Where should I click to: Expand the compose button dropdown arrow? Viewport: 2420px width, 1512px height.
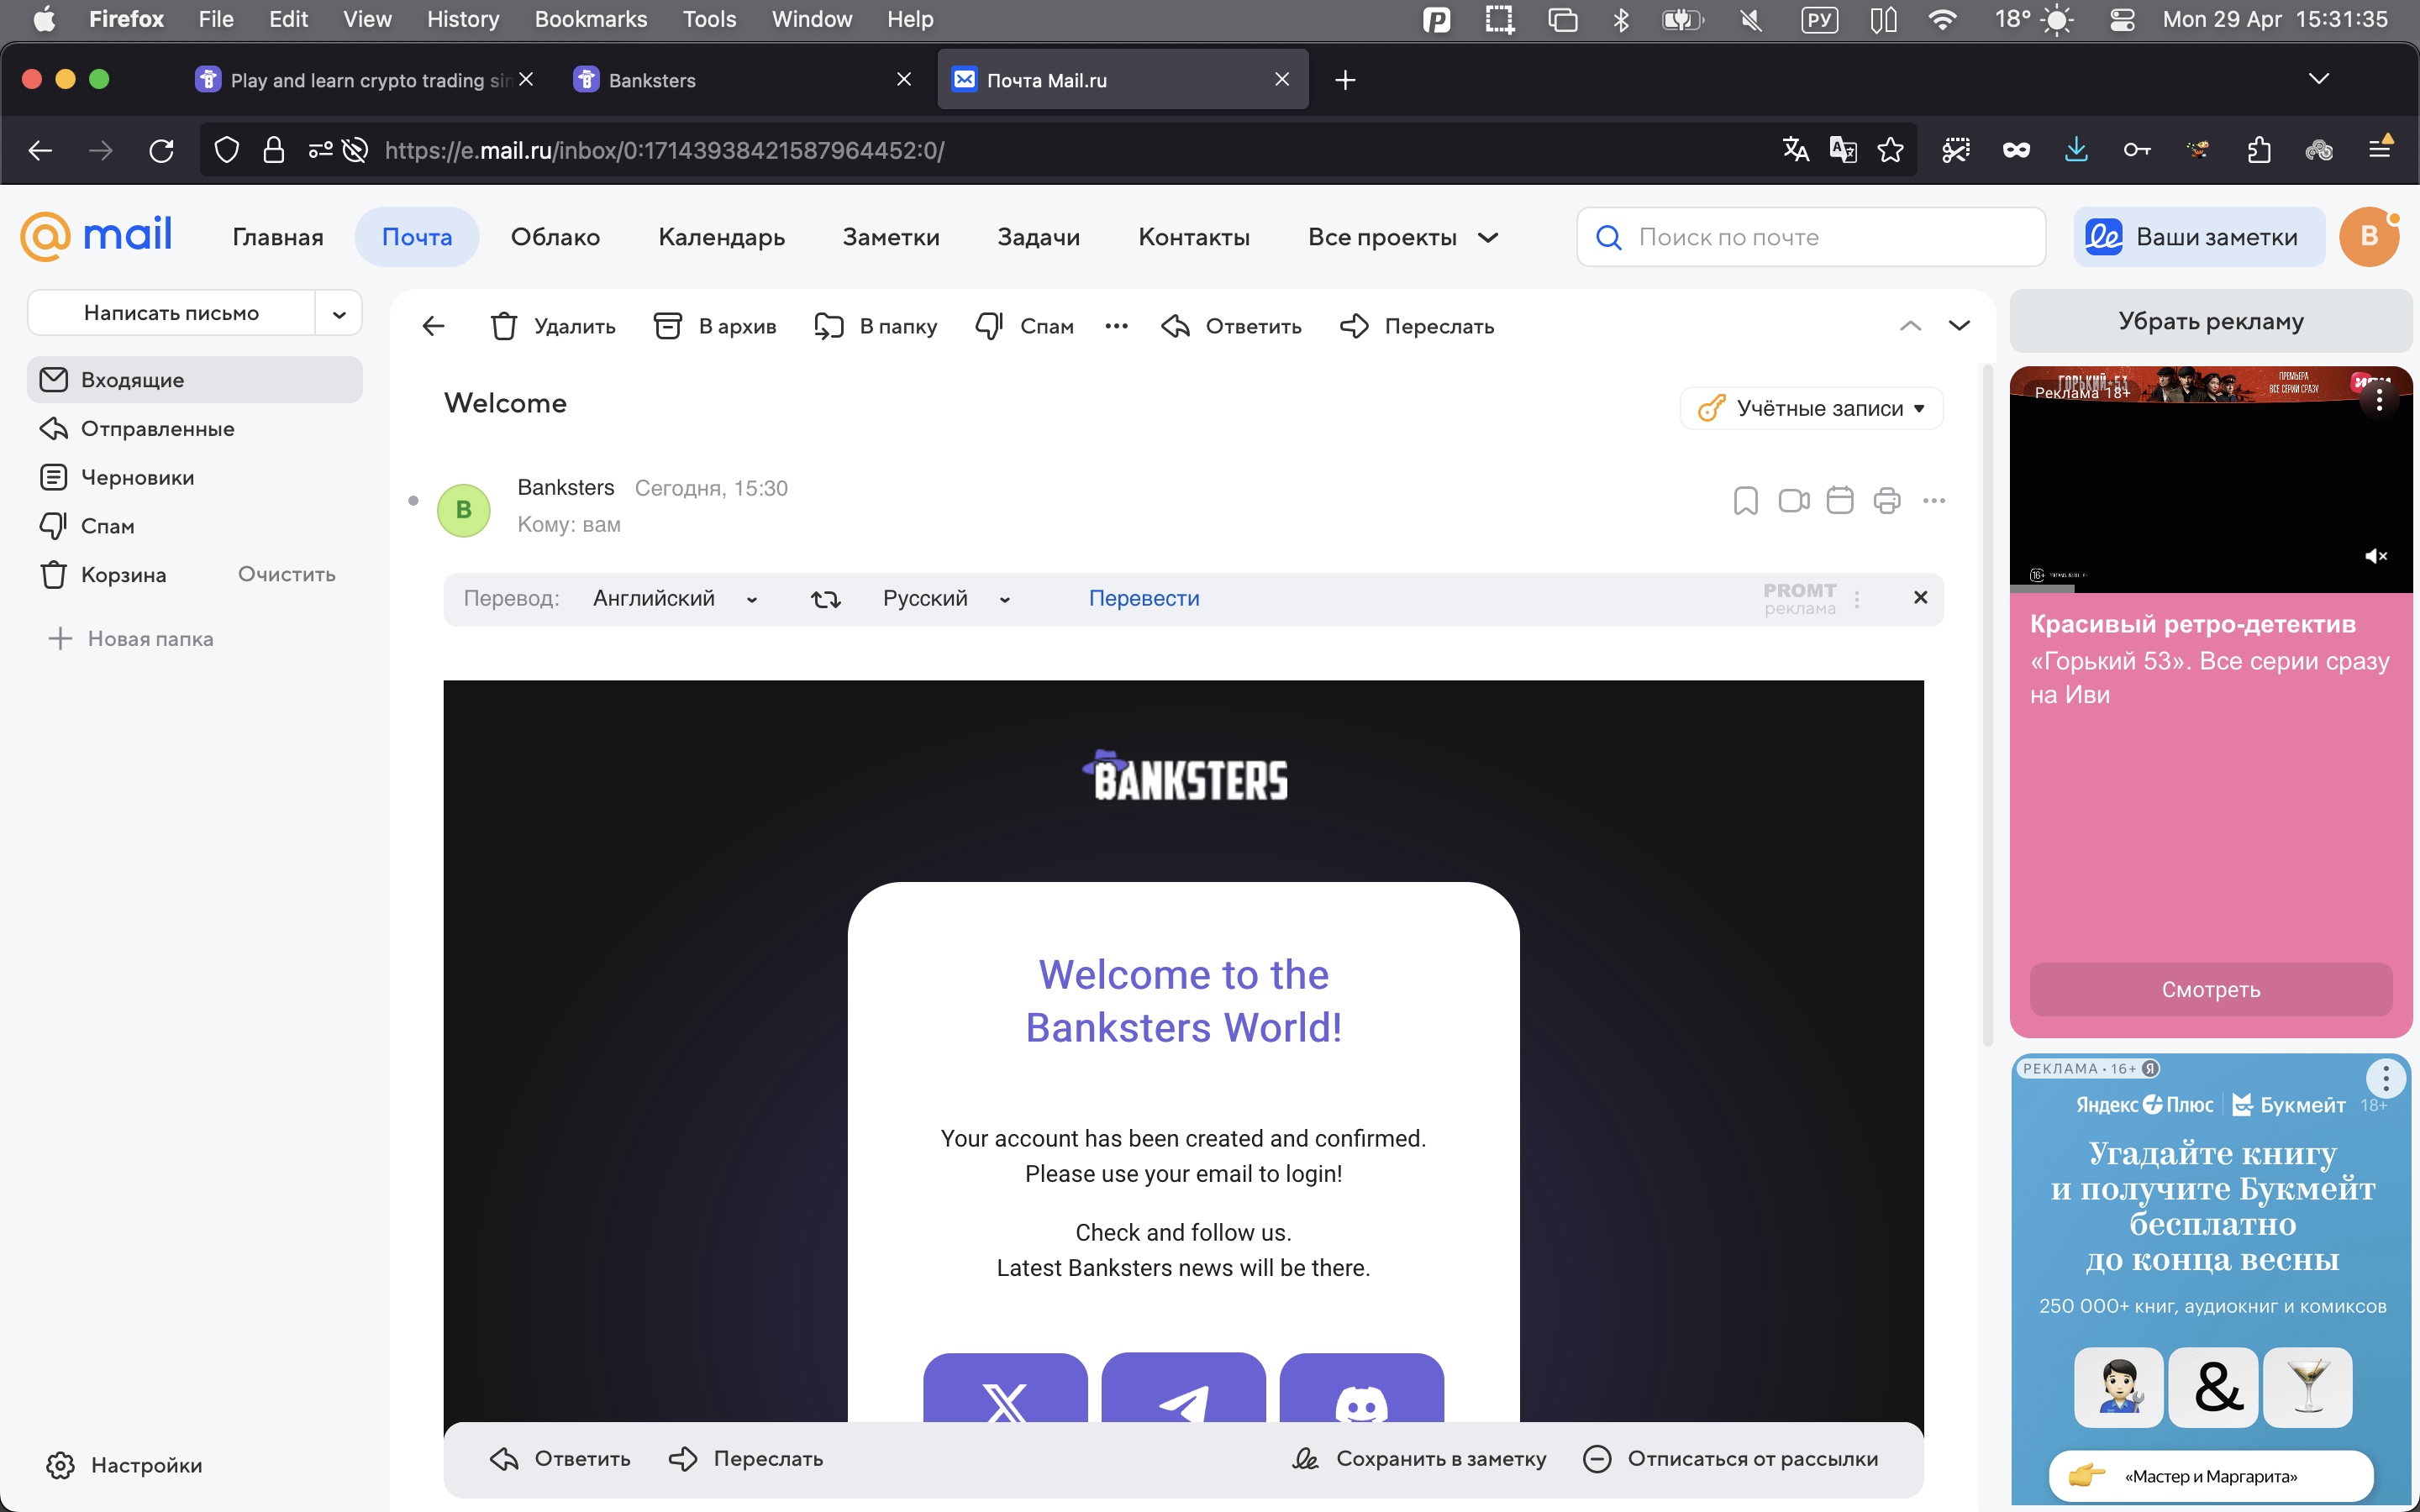click(339, 314)
